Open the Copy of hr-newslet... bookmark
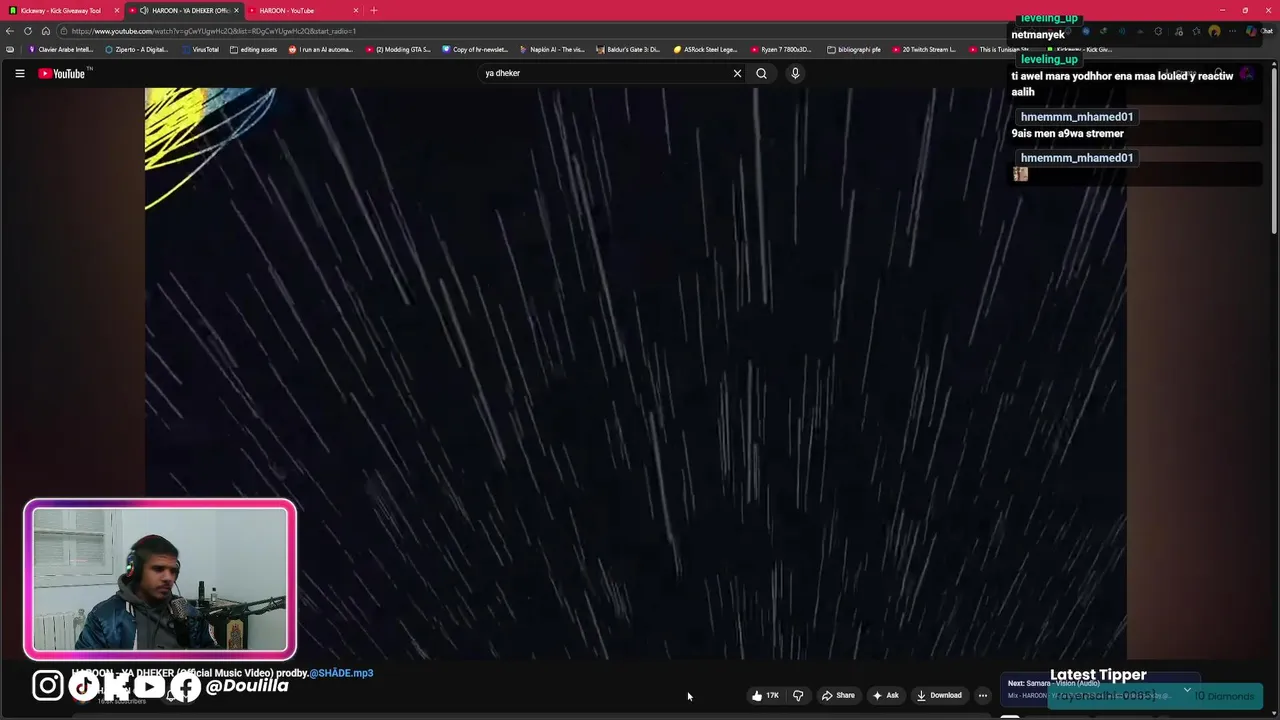The height and width of the screenshot is (720, 1280). point(475,49)
